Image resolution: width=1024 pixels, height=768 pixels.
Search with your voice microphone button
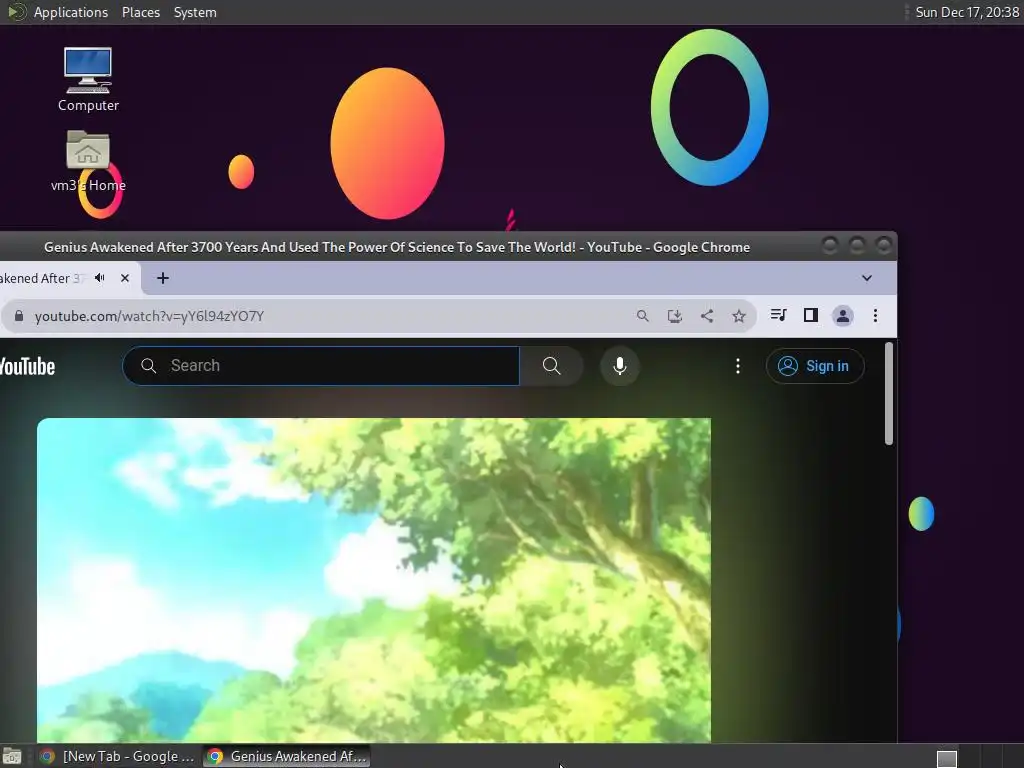tap(620, 366)
